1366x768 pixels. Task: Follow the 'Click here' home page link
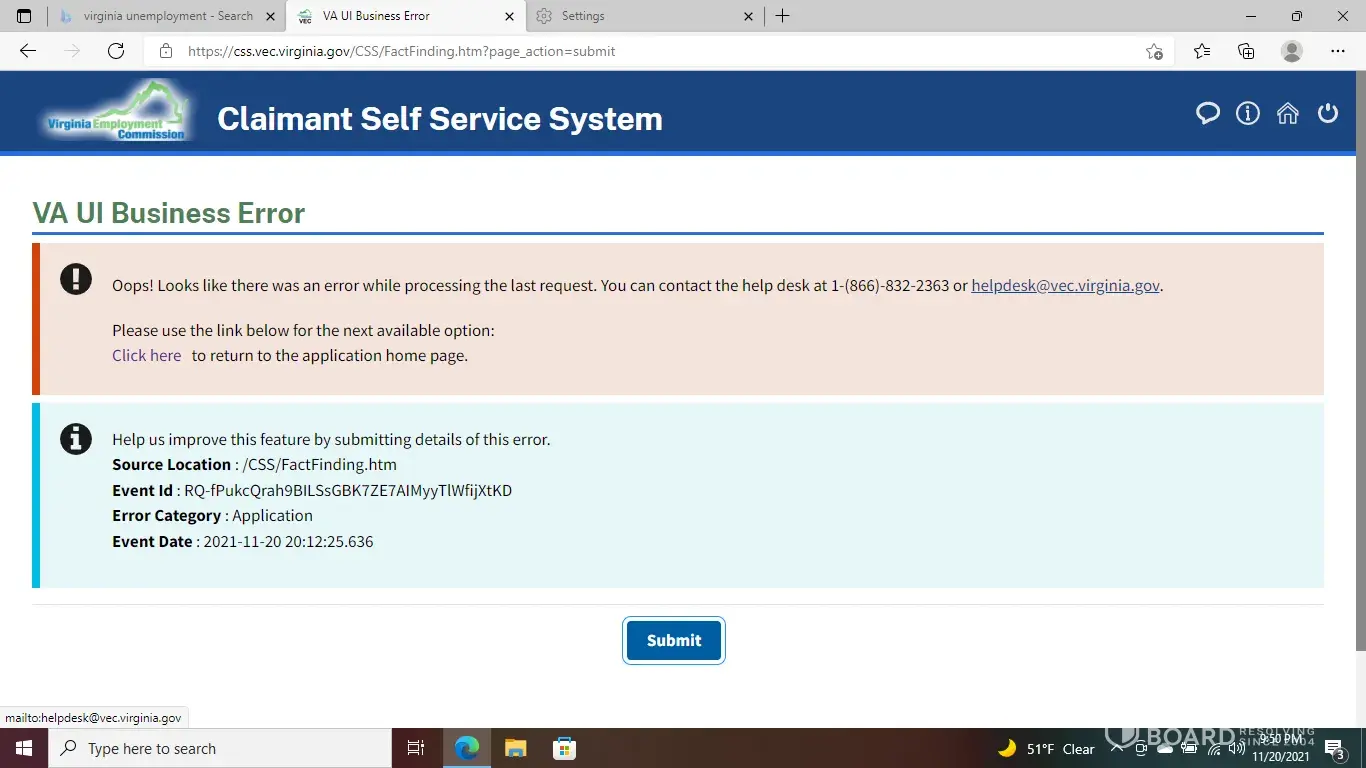coord(146,355)
